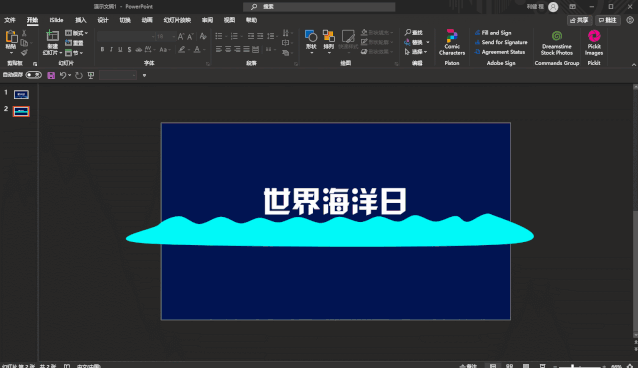Viewport: 638px width, 368px height.
Task: Toggle bullet list formatting
Action: click(218, 36)
